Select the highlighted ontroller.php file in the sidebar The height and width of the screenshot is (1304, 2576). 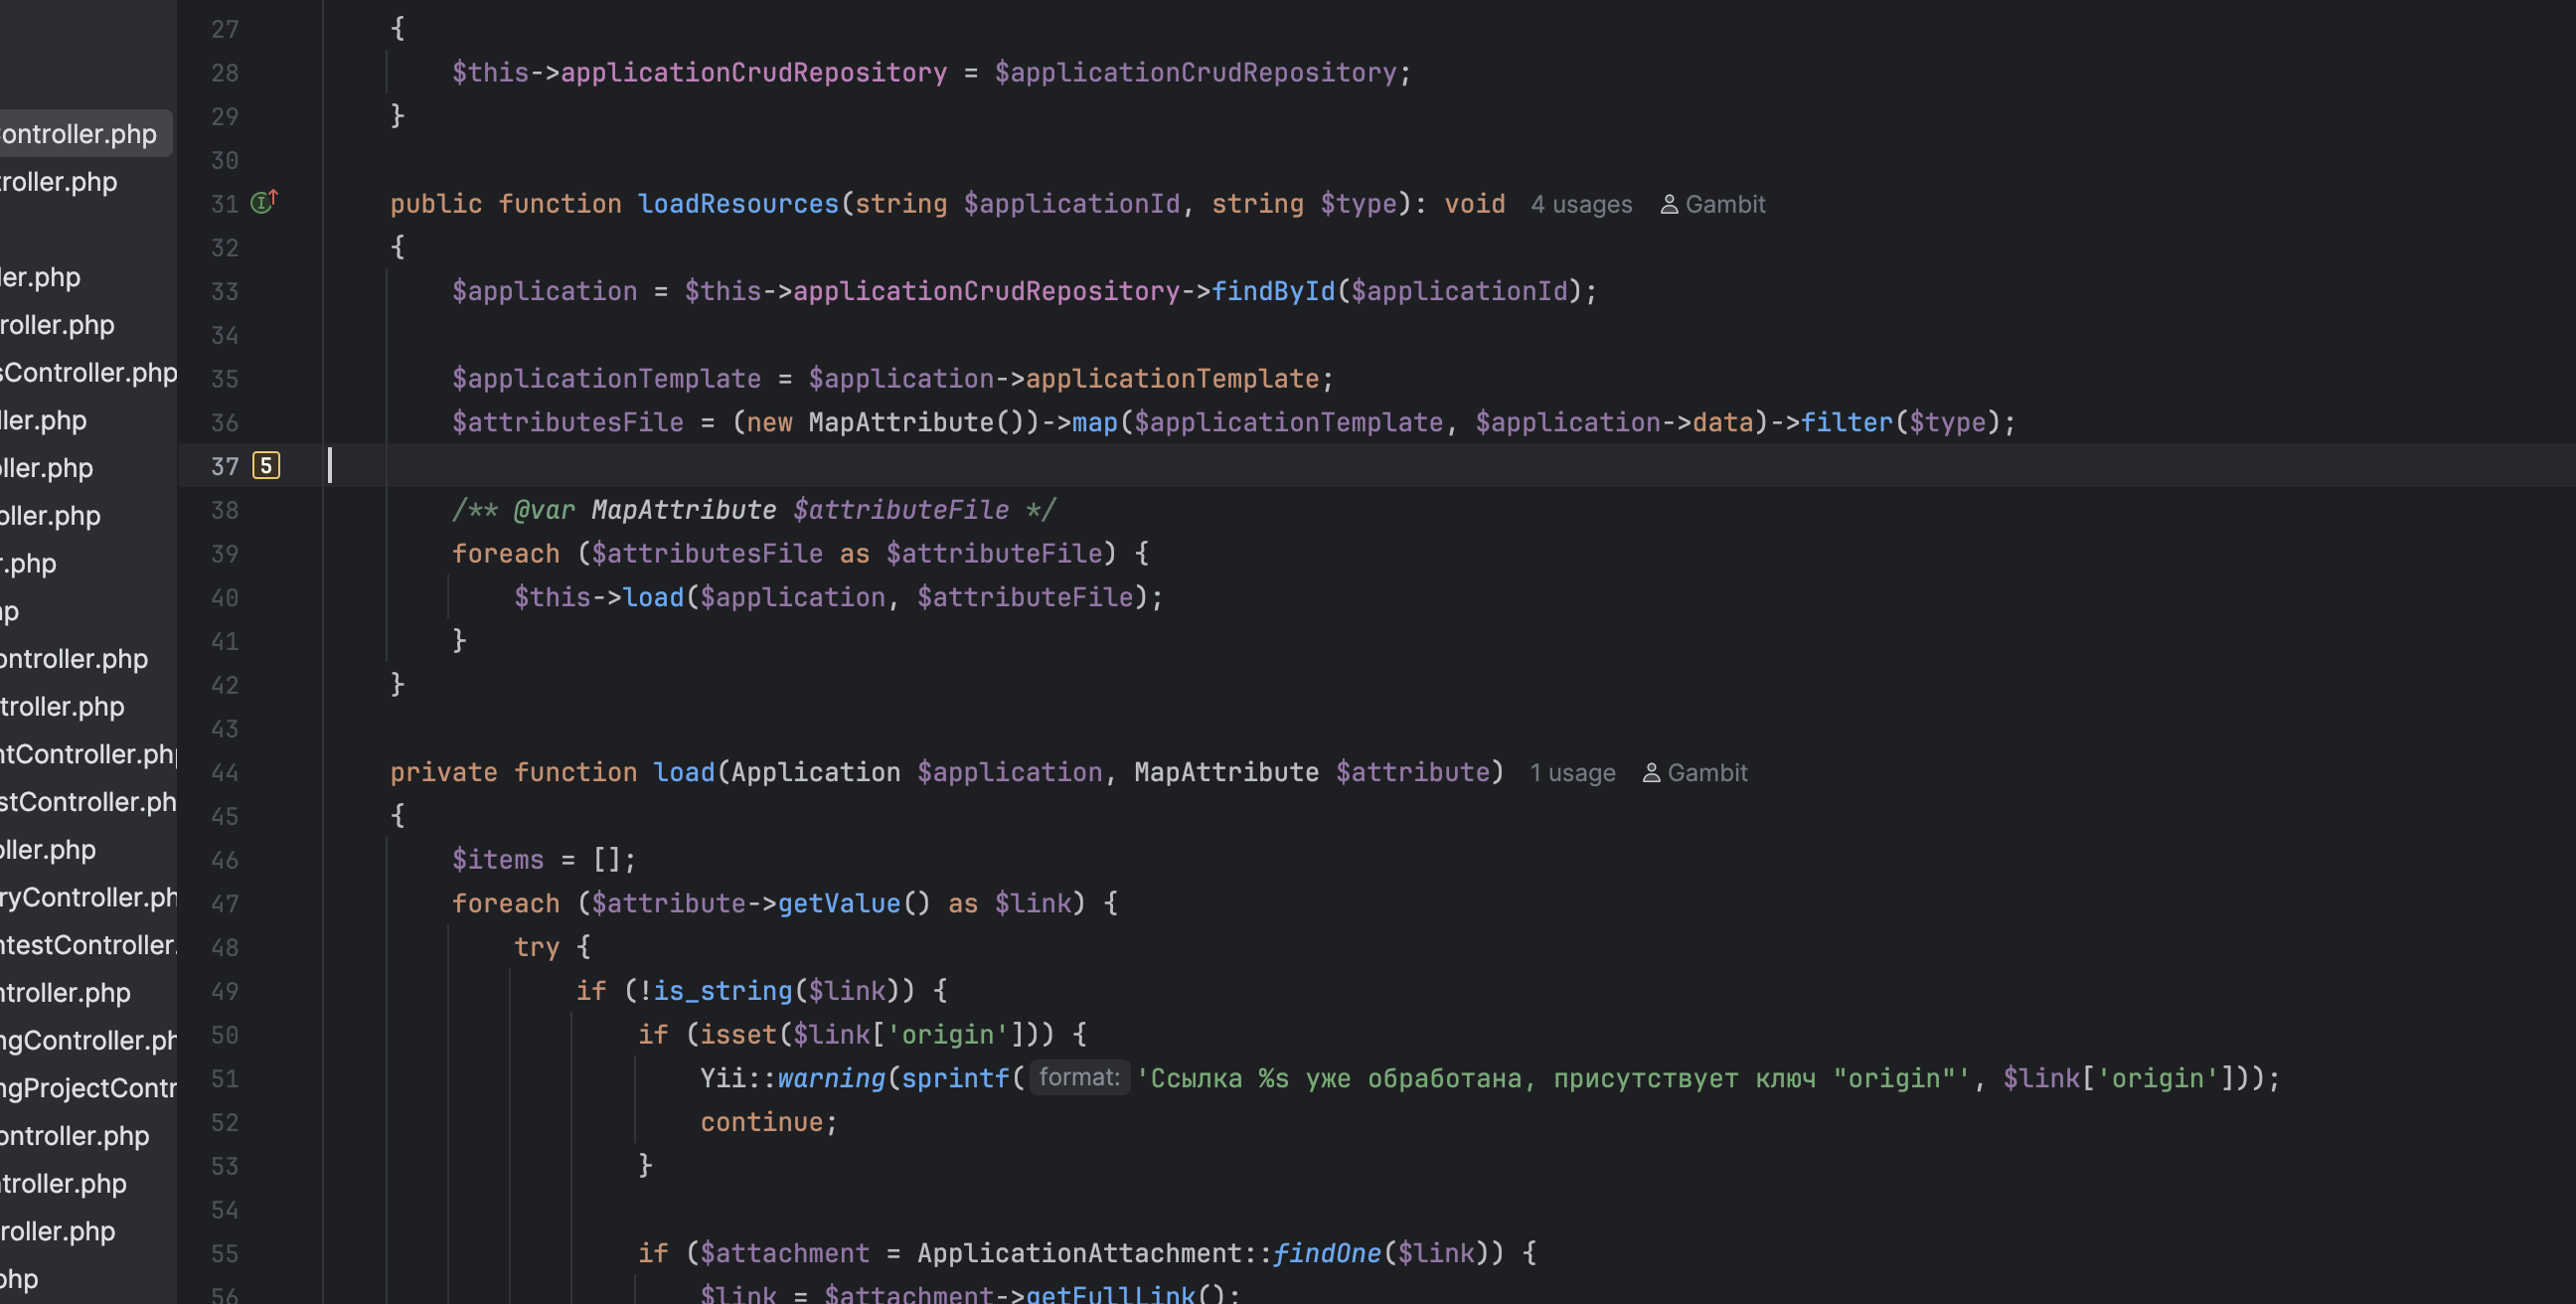80,134
